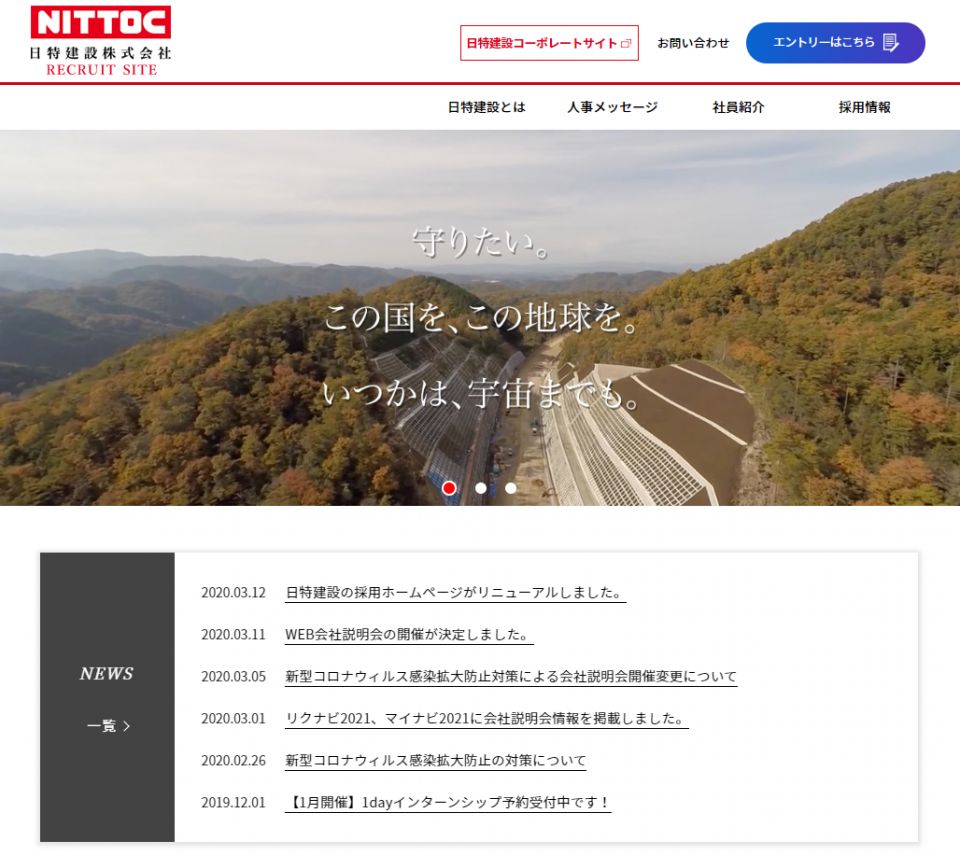Click the date 2019.12.01
This screenshot has width=960, height=855.
coord(233,802)
